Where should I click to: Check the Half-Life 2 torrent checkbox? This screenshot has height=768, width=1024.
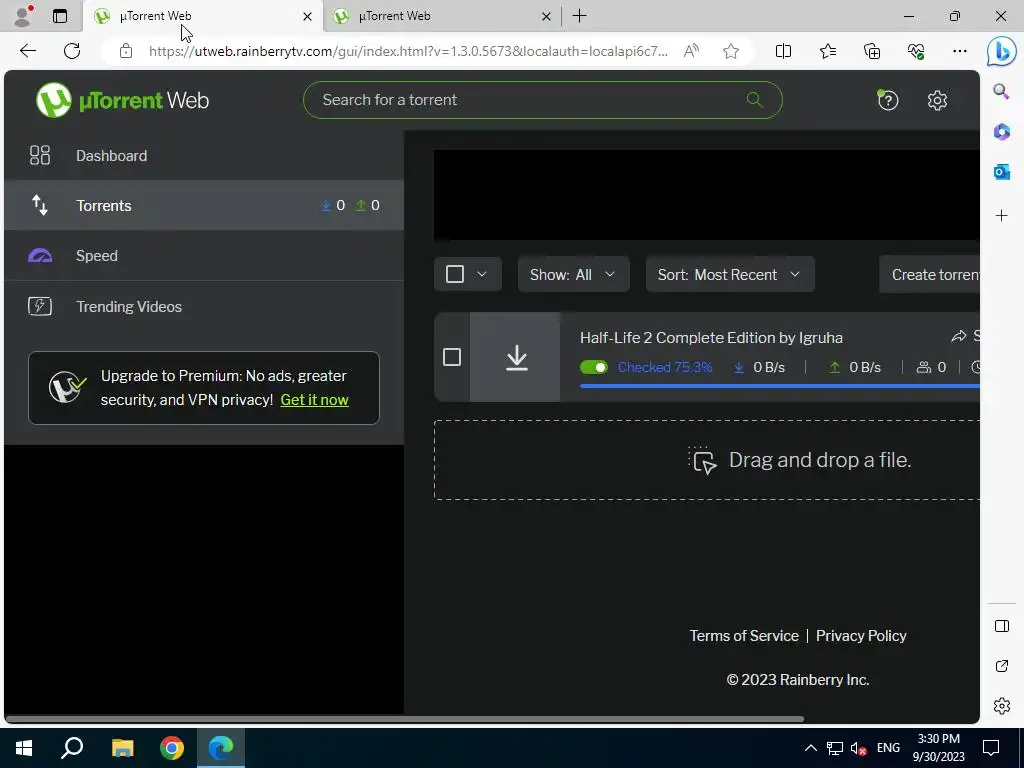point(452,357)
